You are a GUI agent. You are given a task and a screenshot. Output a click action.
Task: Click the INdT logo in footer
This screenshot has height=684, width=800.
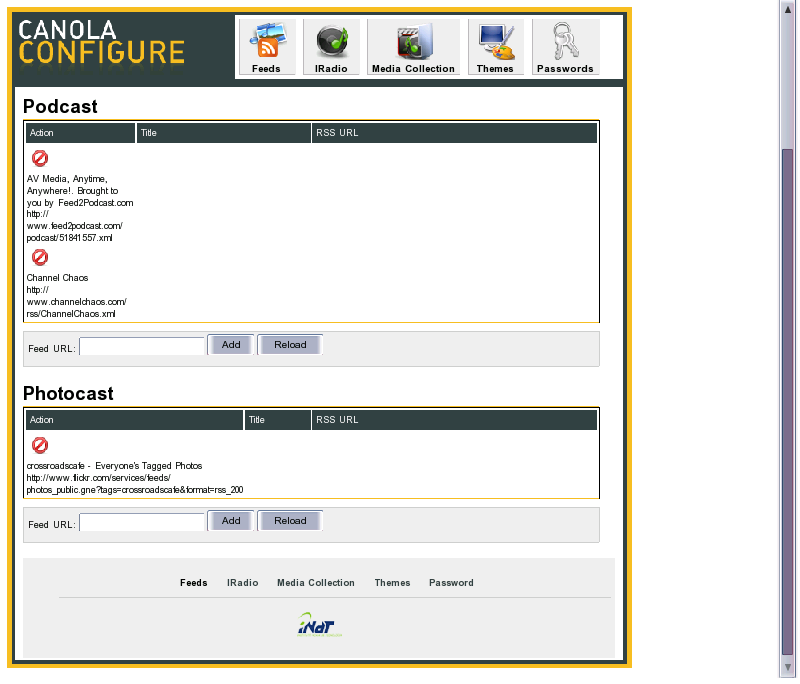coord(319,625)
